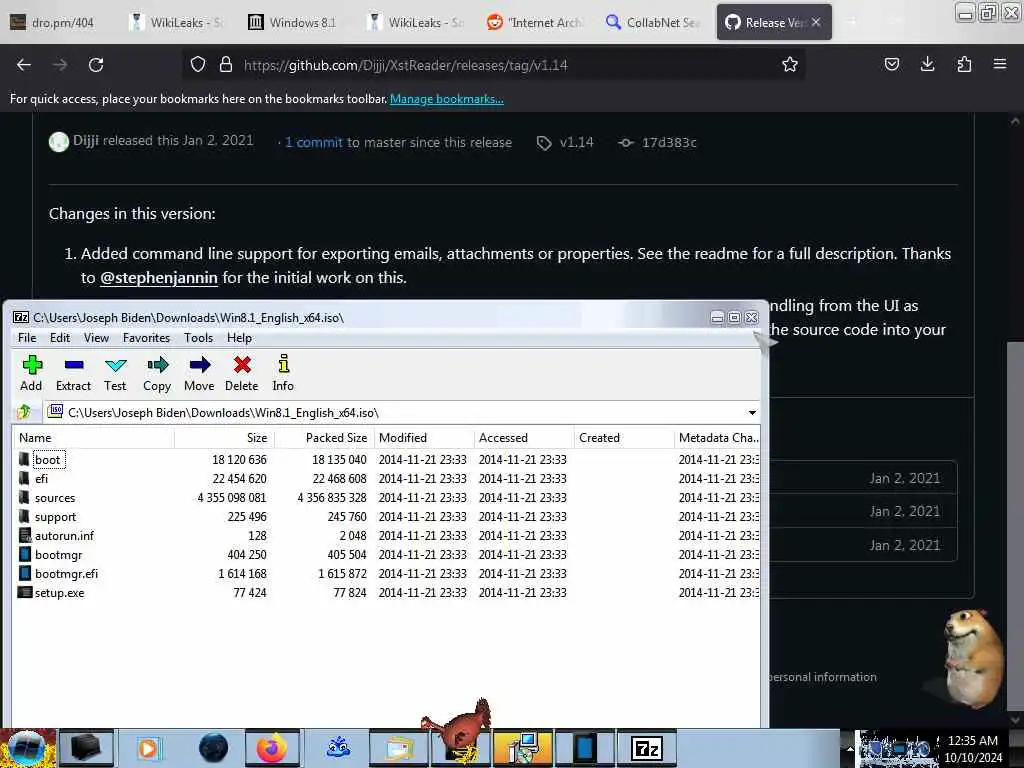
Task: Open commit 17d383c link
Action: pos(669,142)
